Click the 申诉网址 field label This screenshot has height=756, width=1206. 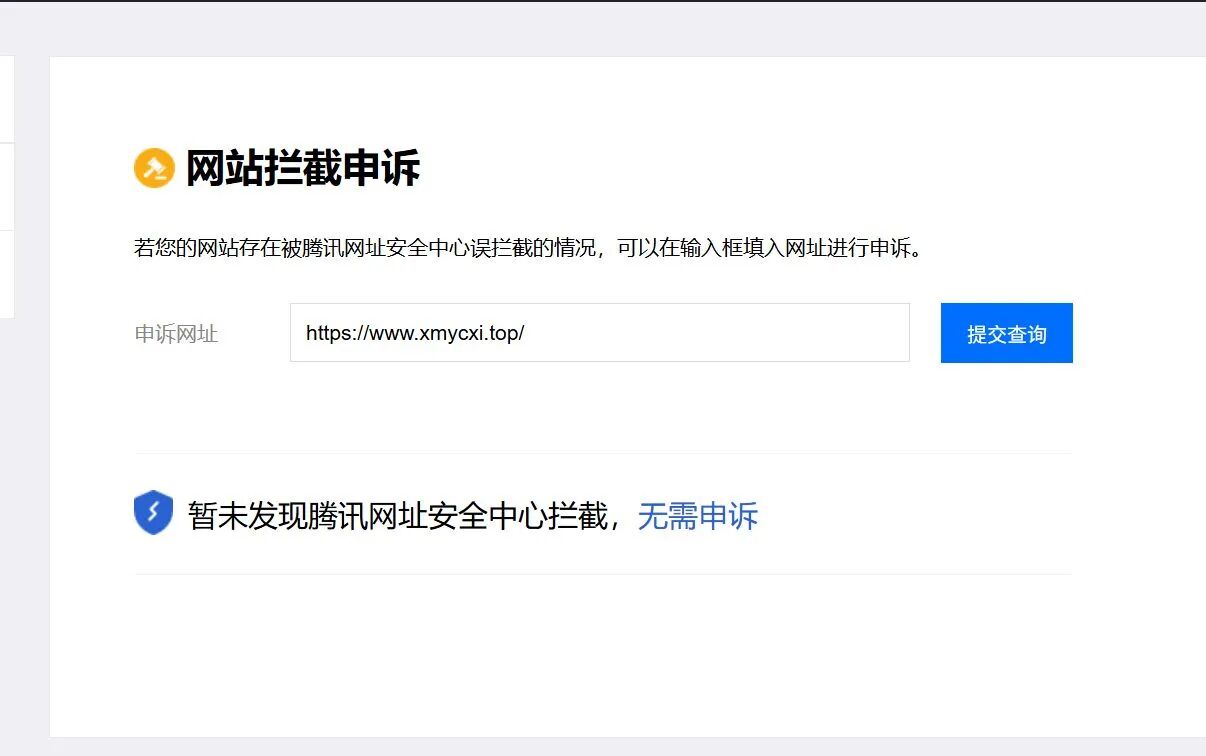coord(176,334)
